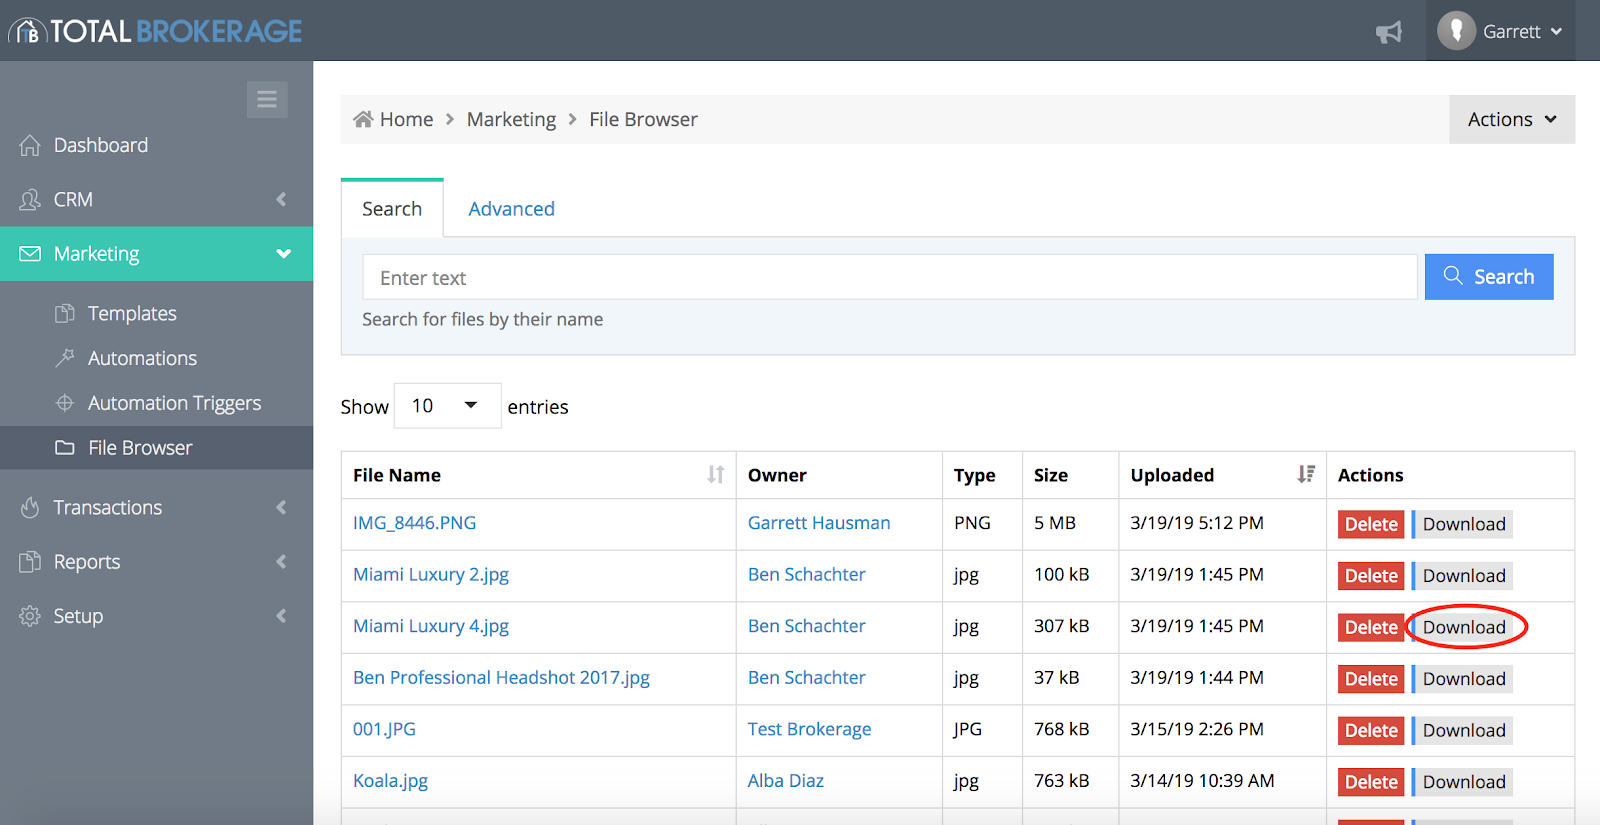This screenshot has height=825, width=1600.
Task: Change the Show entries count dropdown
Action: pos(447,406)
